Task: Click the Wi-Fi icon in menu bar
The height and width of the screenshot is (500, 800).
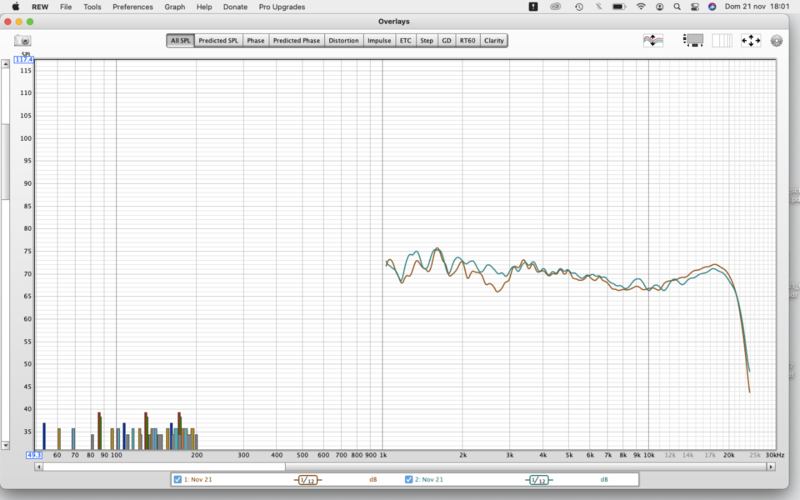Action: click(x=641, y=6)
